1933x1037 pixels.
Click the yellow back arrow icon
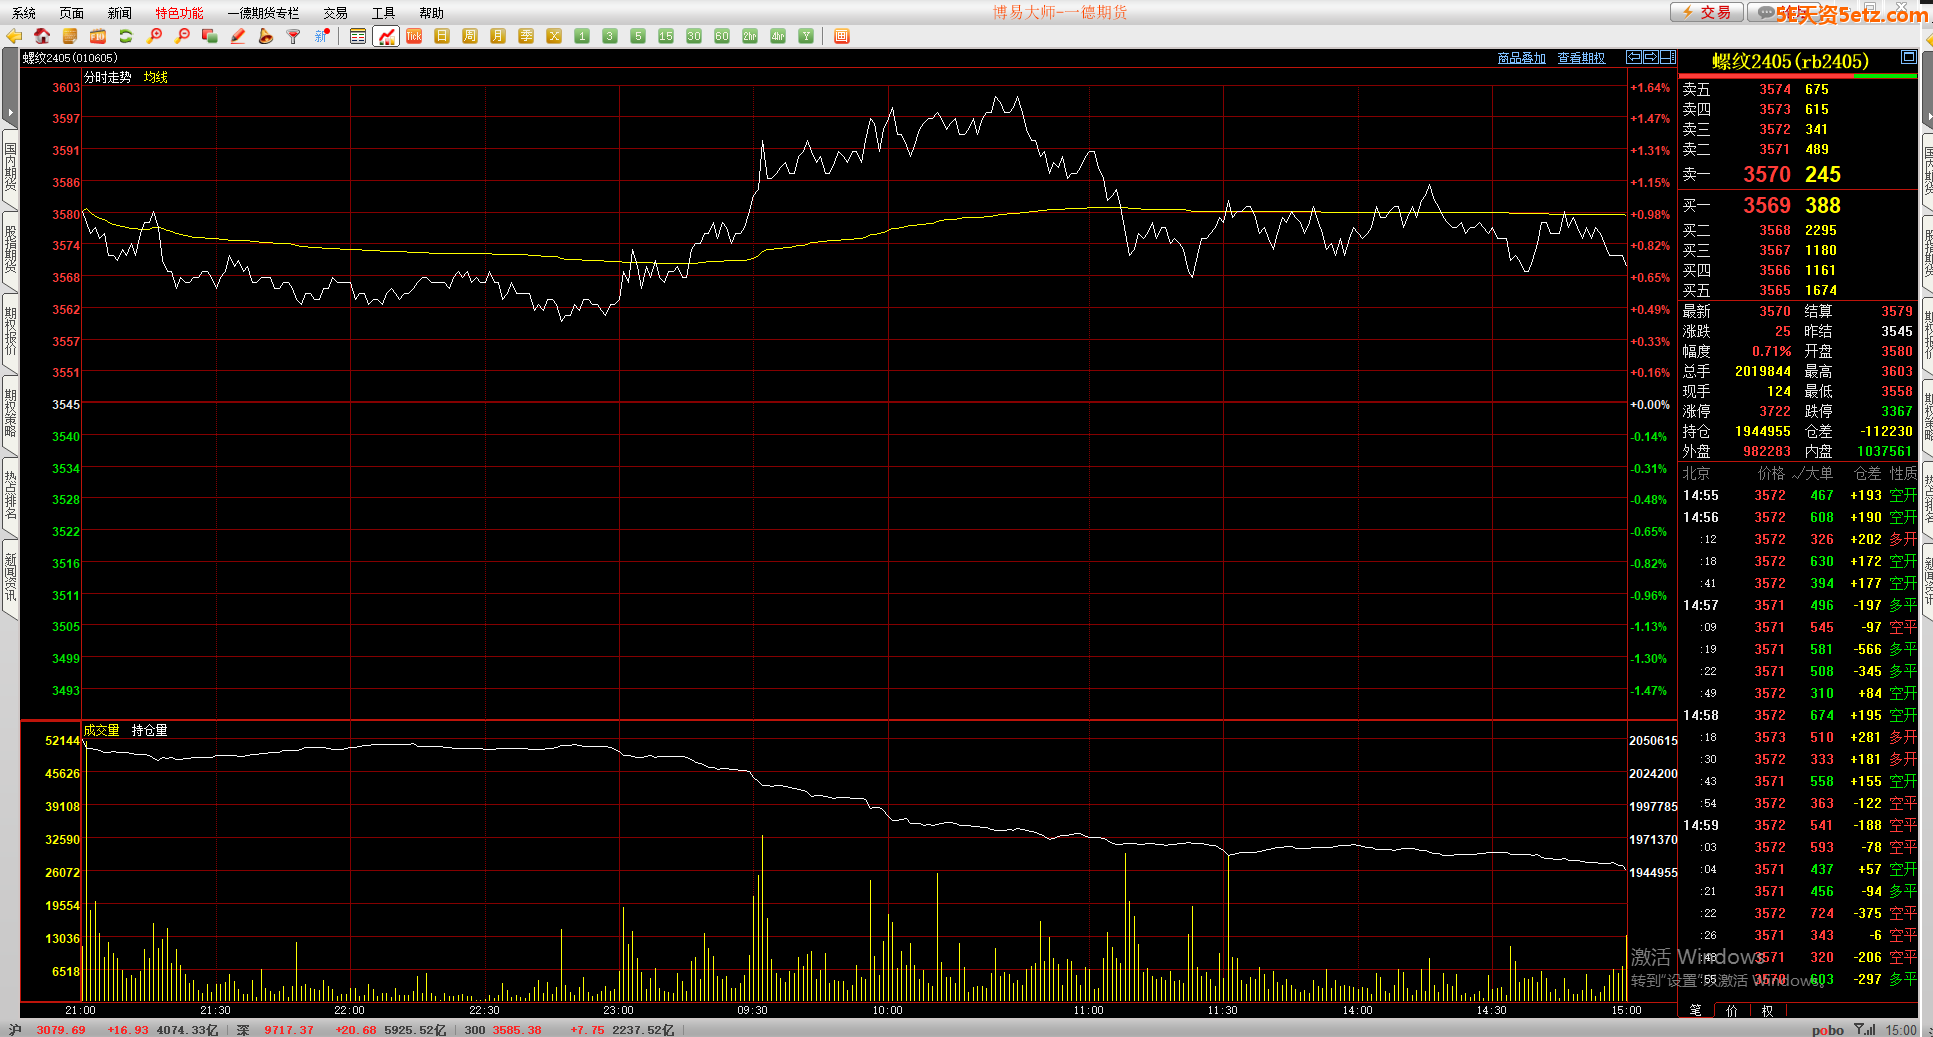tap(14, 36)
